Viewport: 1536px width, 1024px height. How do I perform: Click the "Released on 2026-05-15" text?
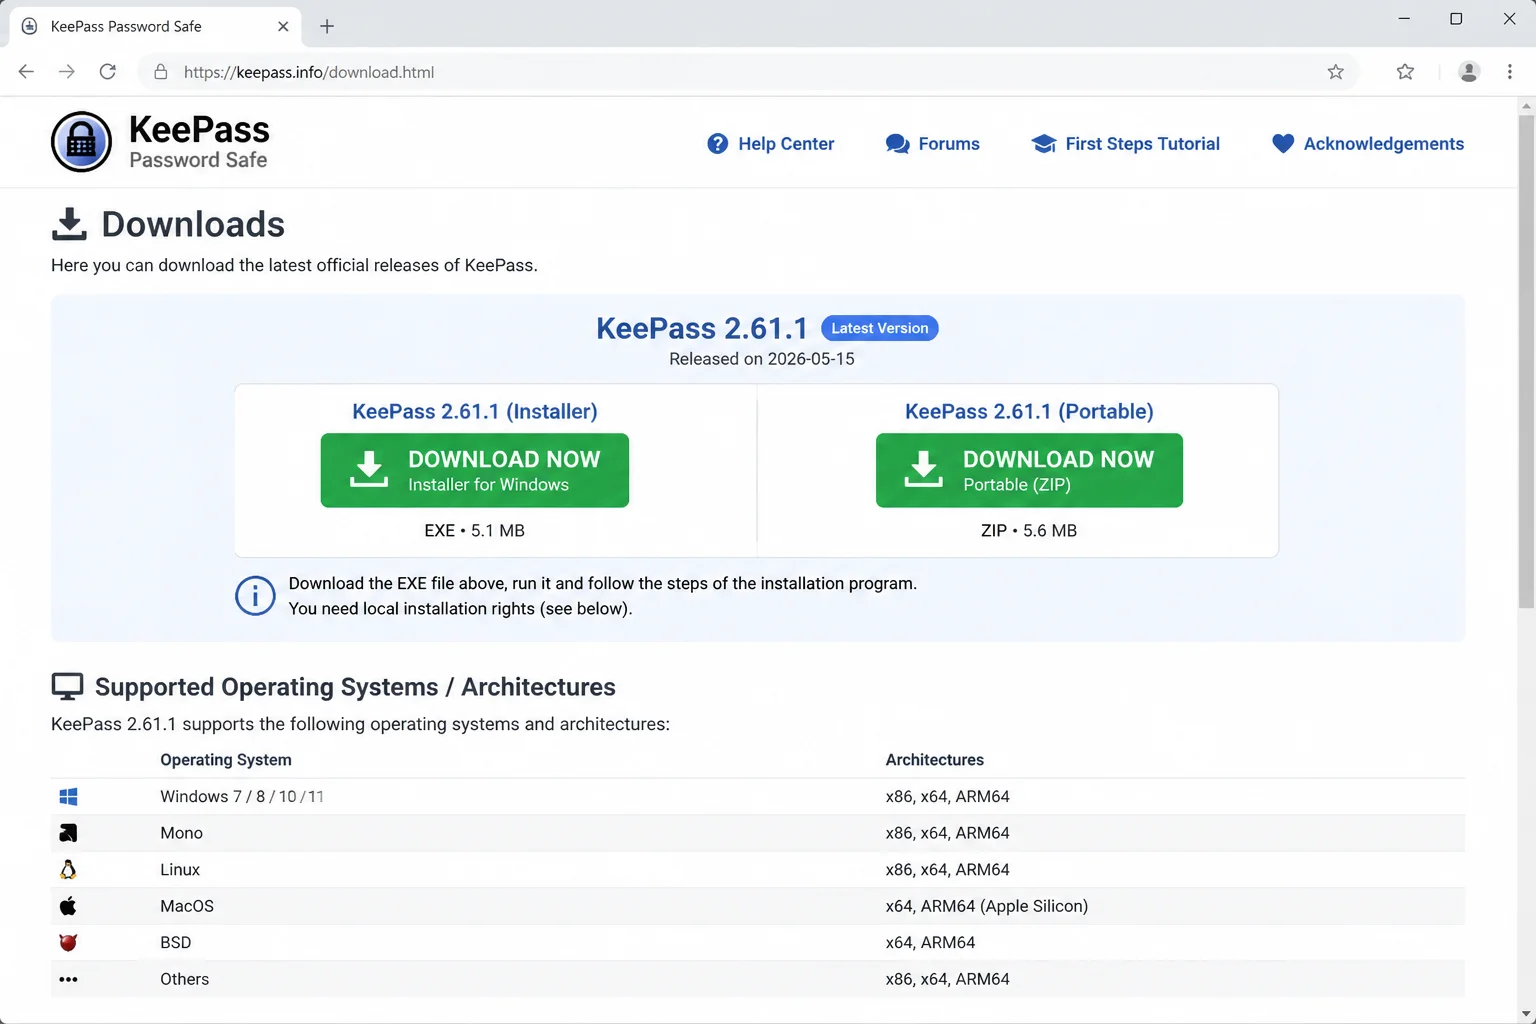point(762,359)
